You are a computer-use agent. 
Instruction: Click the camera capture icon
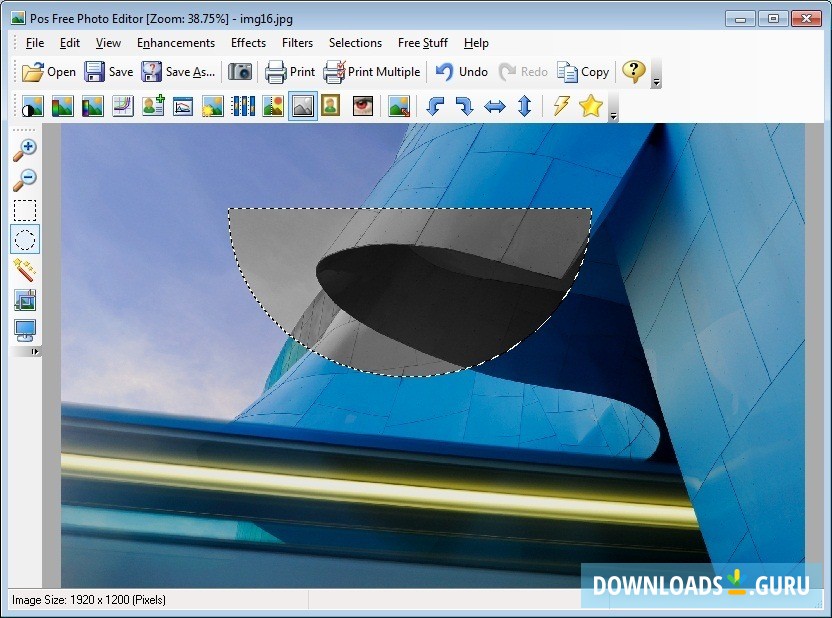coord(240,72)
